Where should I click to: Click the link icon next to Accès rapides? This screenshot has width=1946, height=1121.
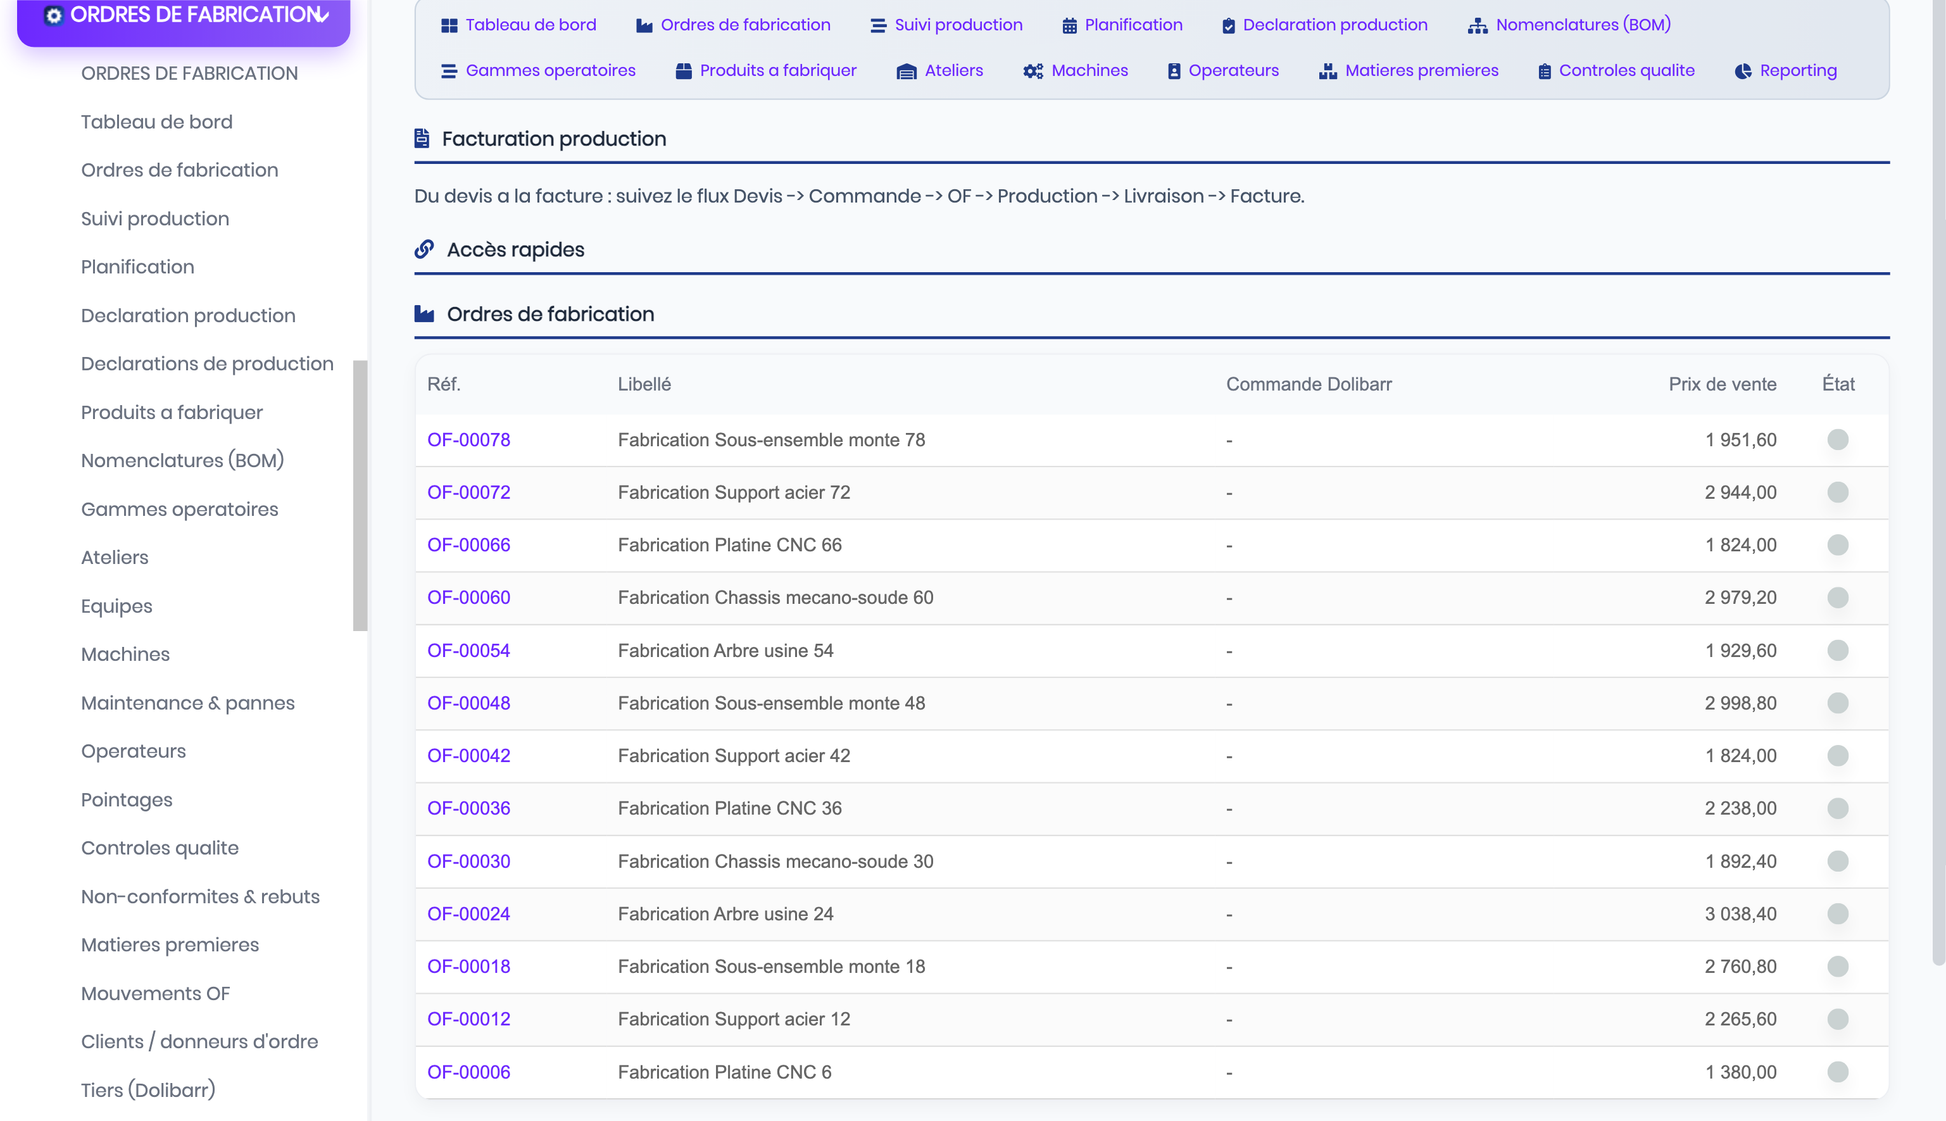coord(424,249)
